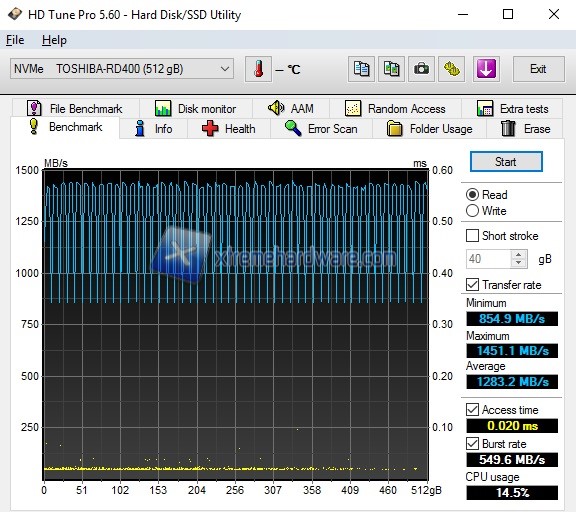Click the Maximum value 1451.1 MB/s
Image resolution: width=576 pixels, height=512 pixels.
[x=512, y=351]
